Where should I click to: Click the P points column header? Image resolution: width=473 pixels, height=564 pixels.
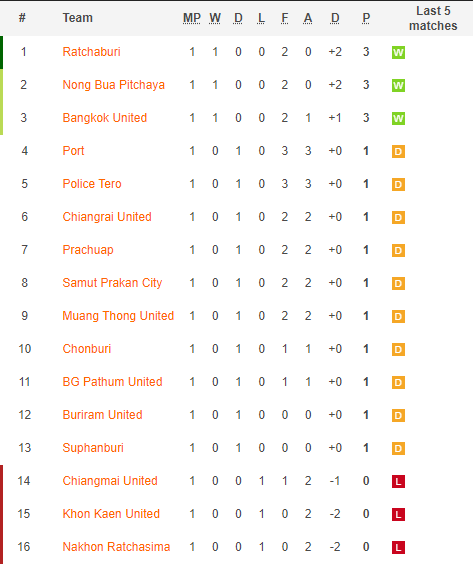tap(366, 18)
